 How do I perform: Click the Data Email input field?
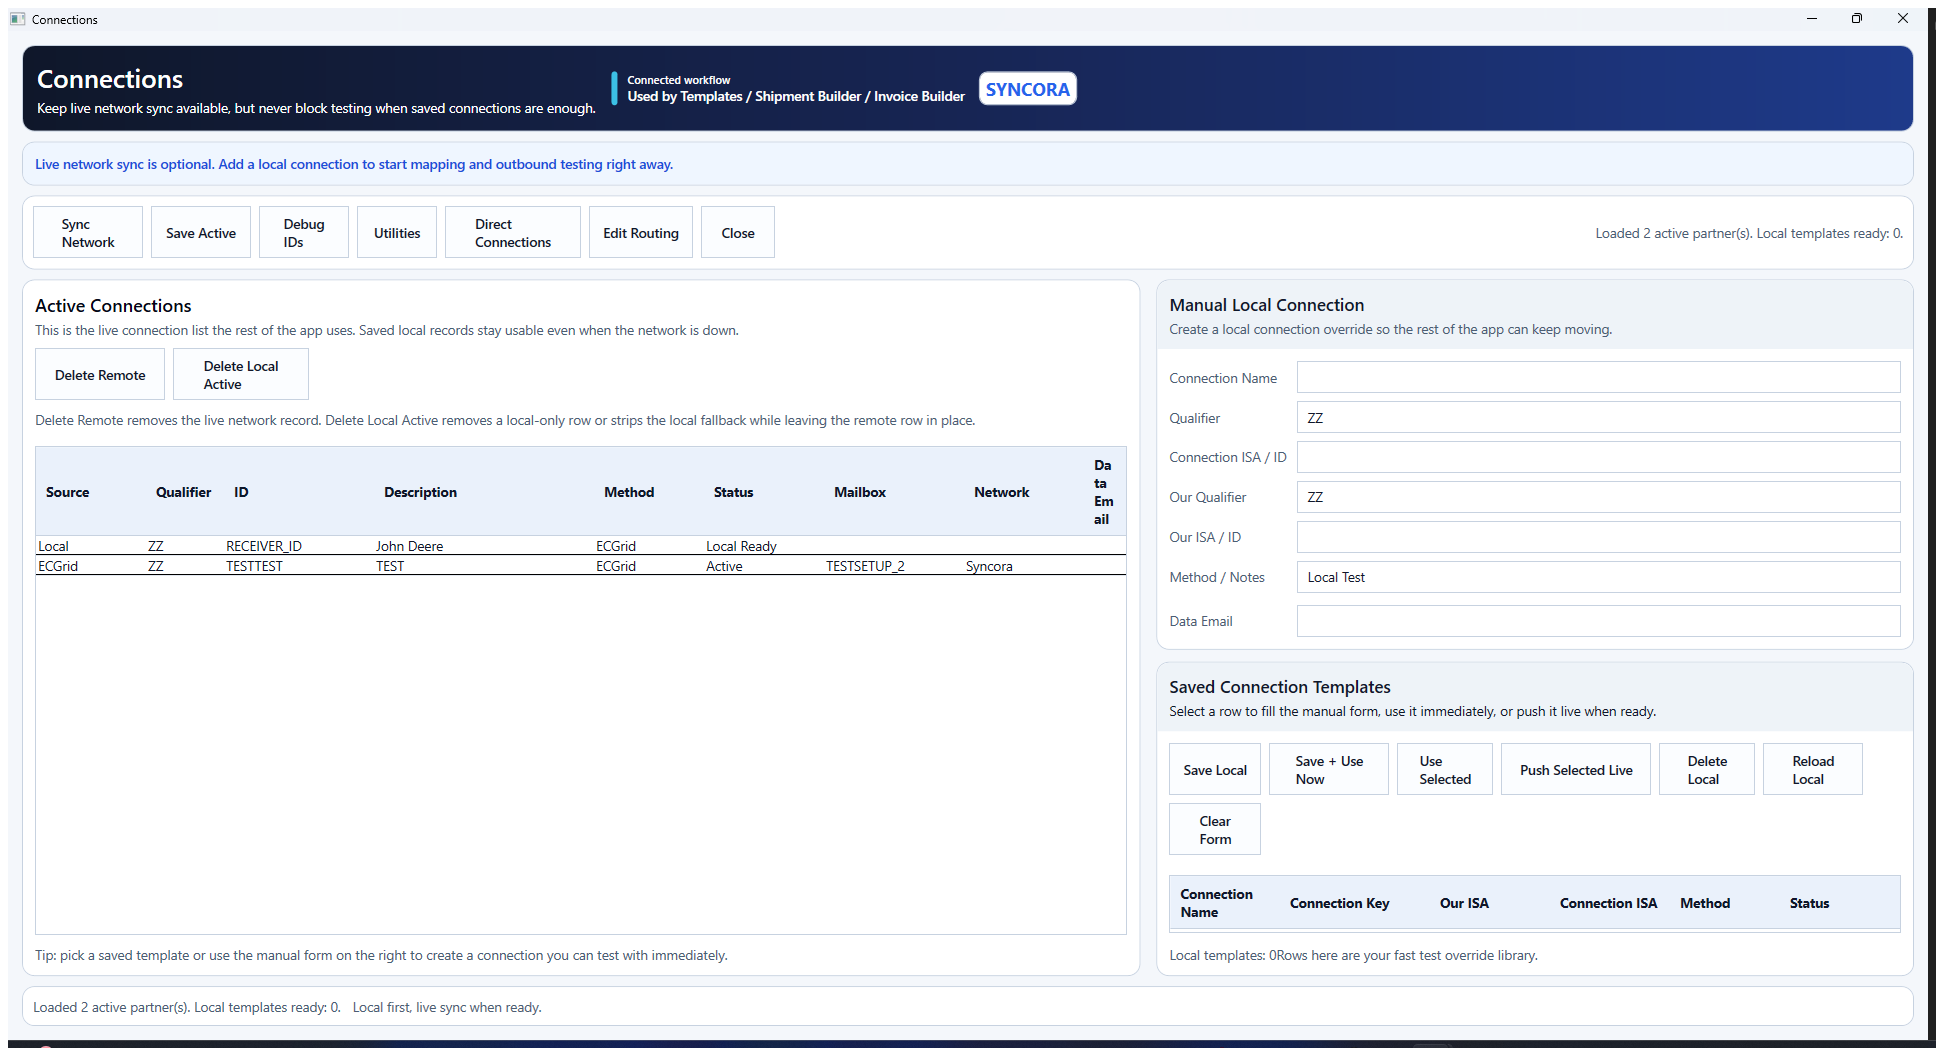(x=1597, y=621)
